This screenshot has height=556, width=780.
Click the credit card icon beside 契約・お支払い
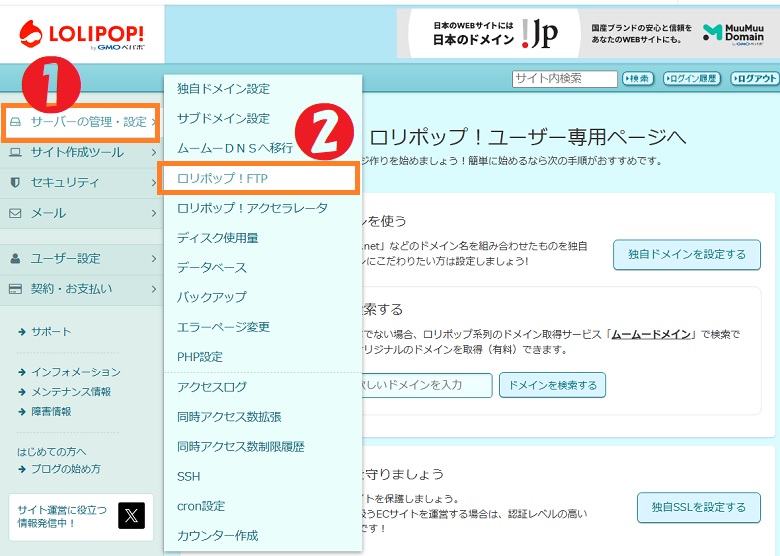[15, 289]
